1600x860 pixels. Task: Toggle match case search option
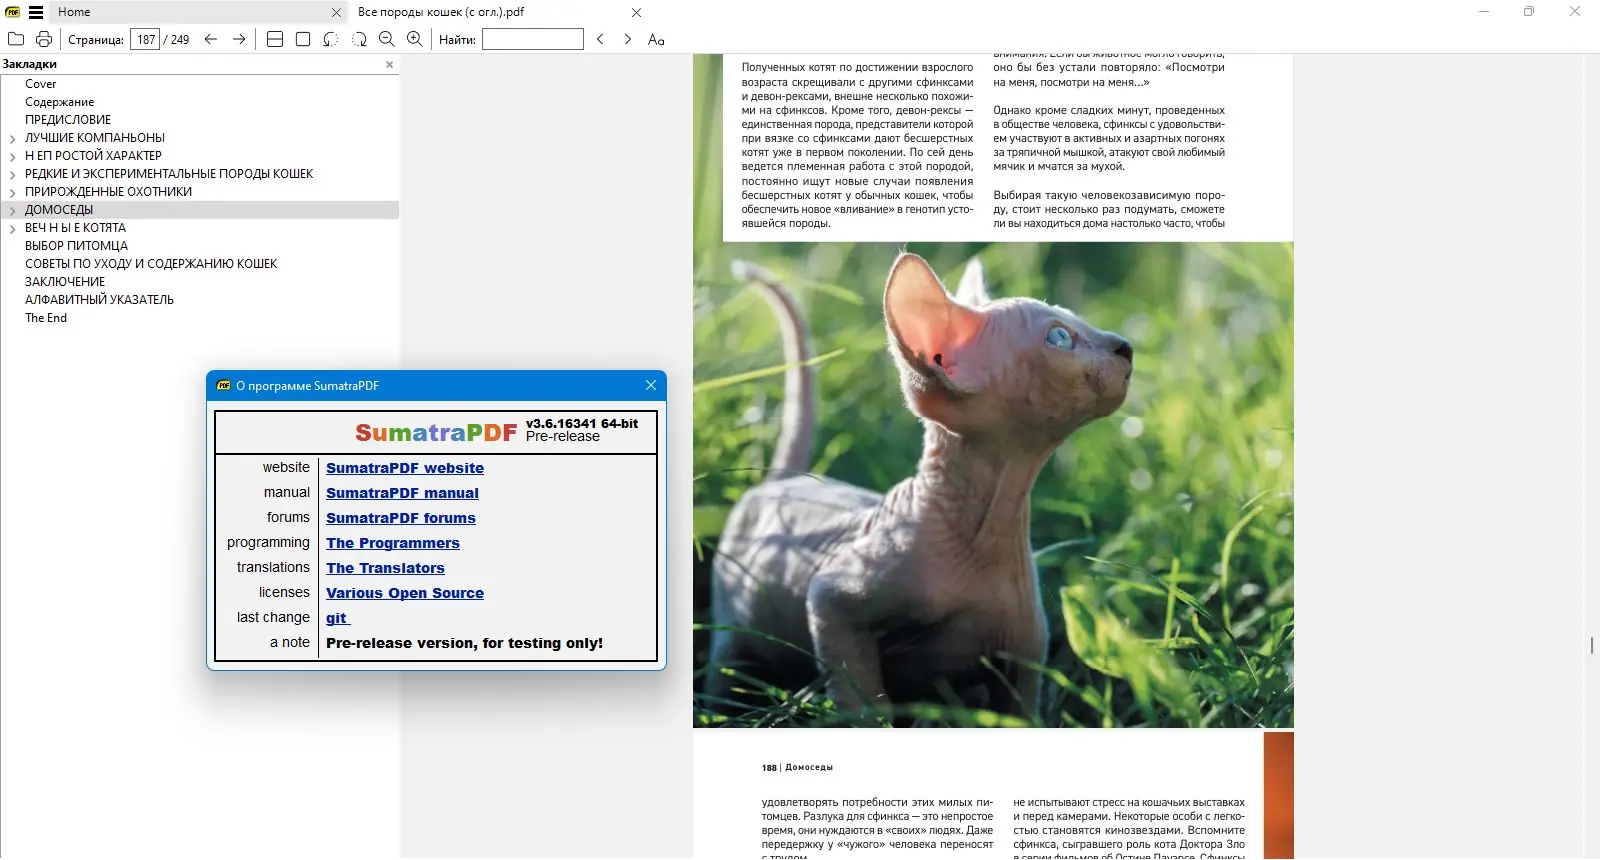coord(656,39)
